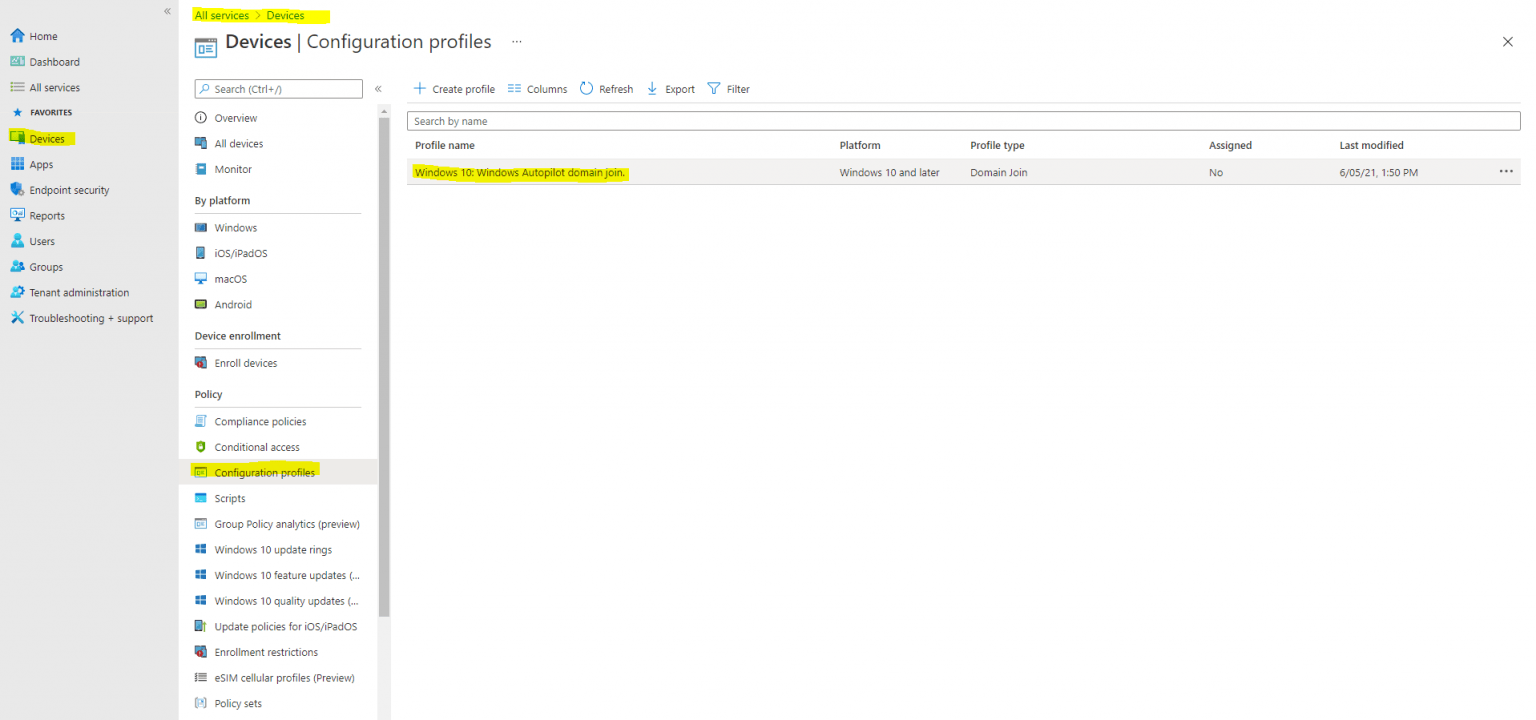This screenshot has height=720, width=1536.
Task: Follow the All services breadcrumb link
Action: pos(221,15)
